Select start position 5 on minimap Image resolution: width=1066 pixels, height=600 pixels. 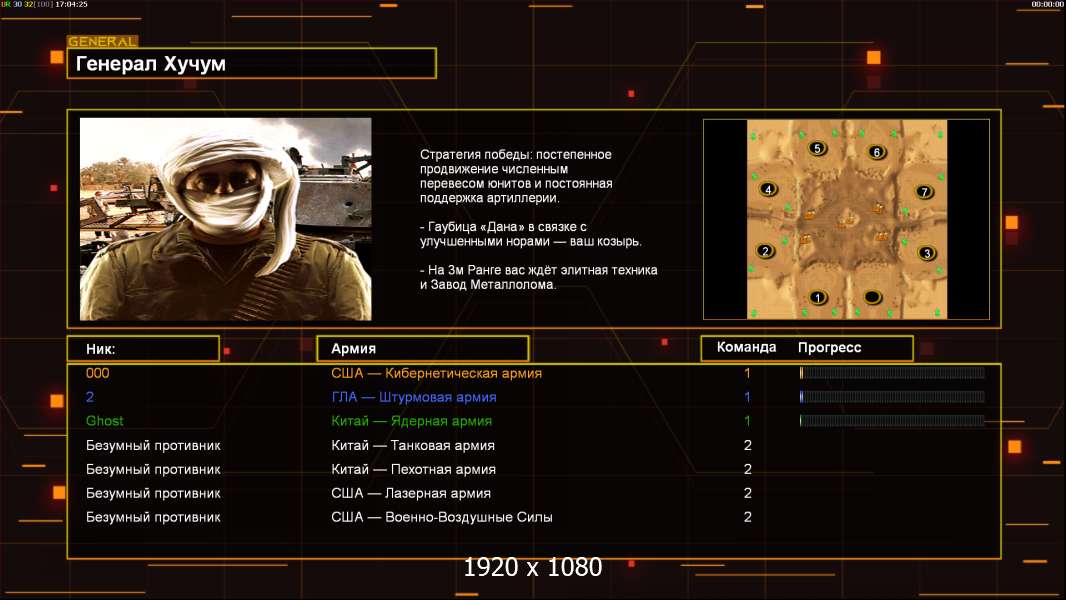817,148
